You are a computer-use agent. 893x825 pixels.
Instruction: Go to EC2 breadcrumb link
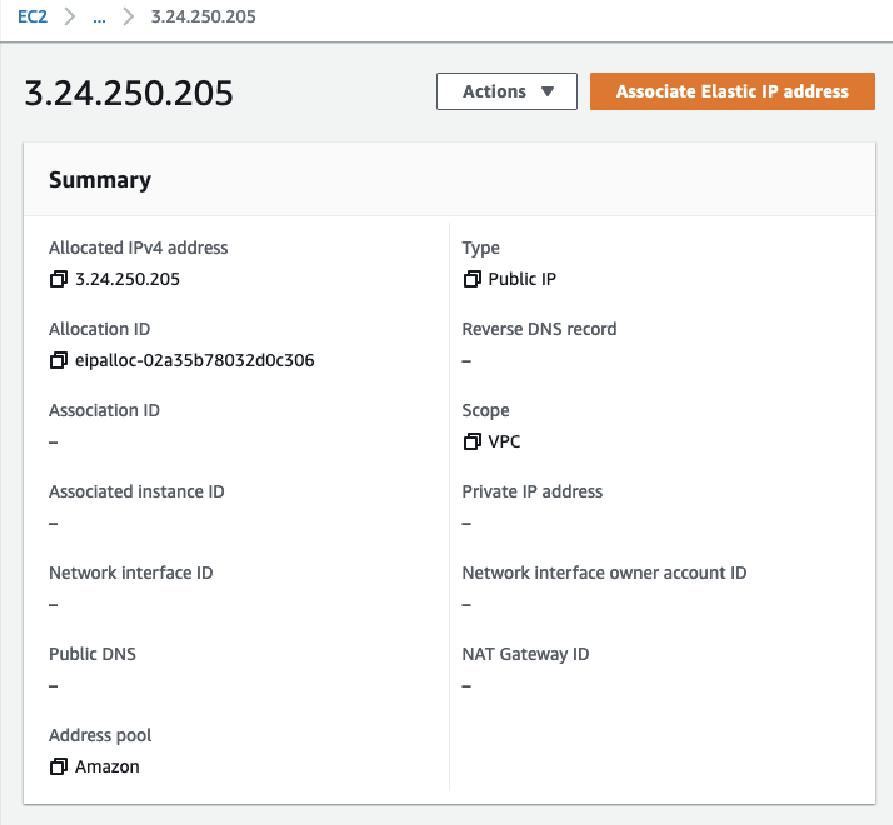tap(32, 17)
